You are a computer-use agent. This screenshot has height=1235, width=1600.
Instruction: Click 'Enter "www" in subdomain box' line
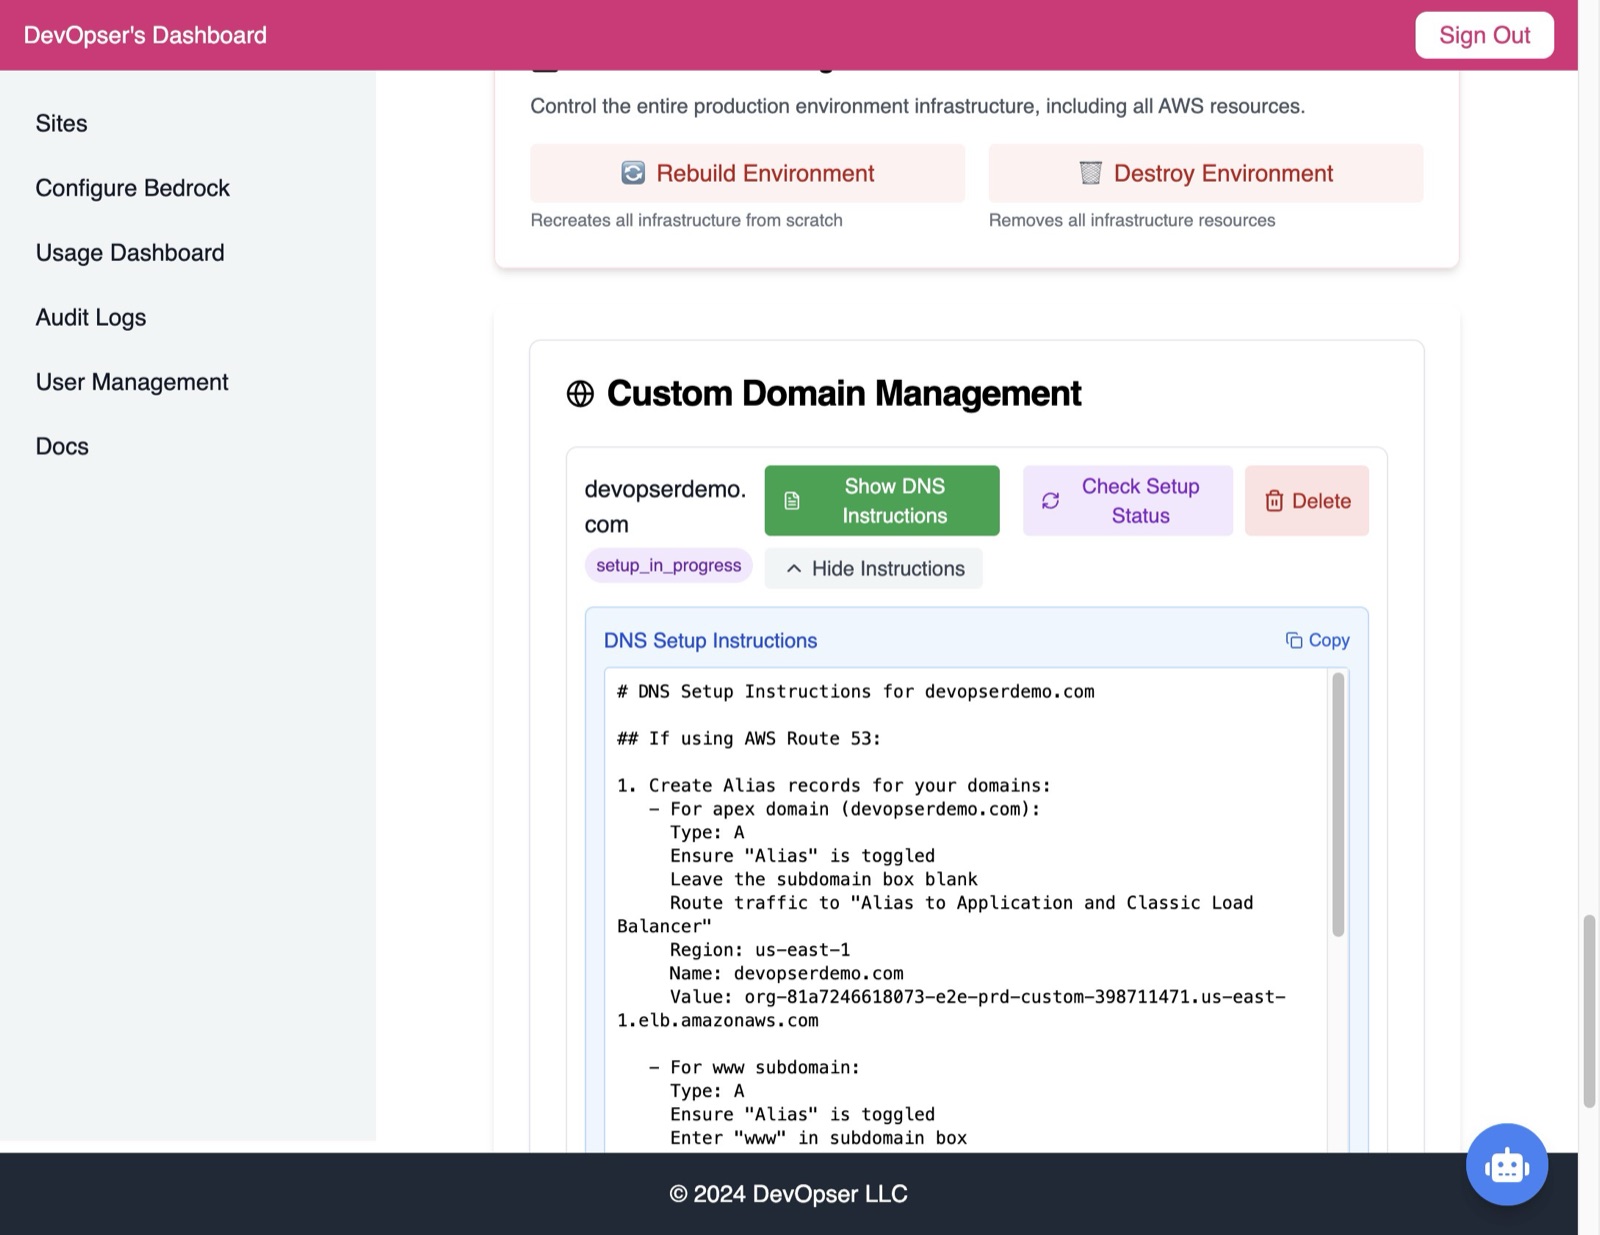pos(818,1138)
